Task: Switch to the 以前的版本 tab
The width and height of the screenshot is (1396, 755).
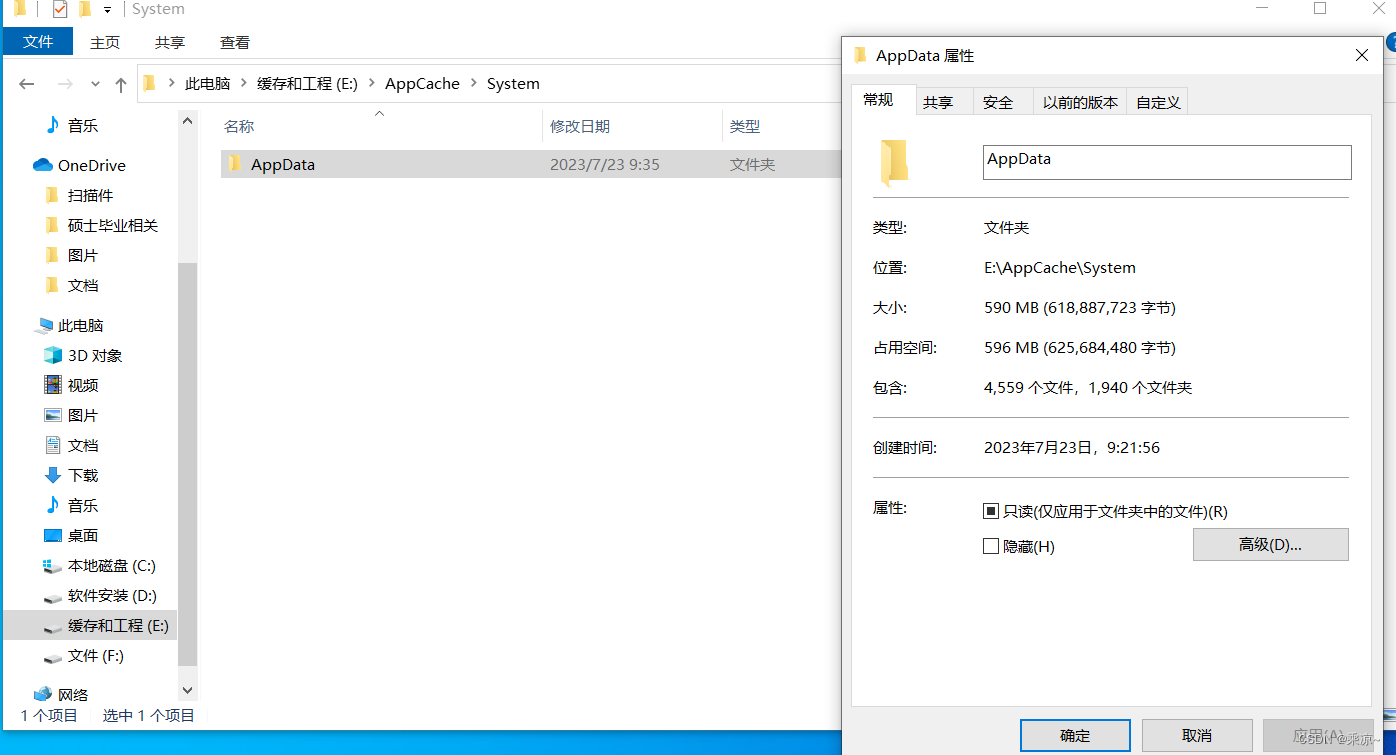Action: tap(1080, 102)
